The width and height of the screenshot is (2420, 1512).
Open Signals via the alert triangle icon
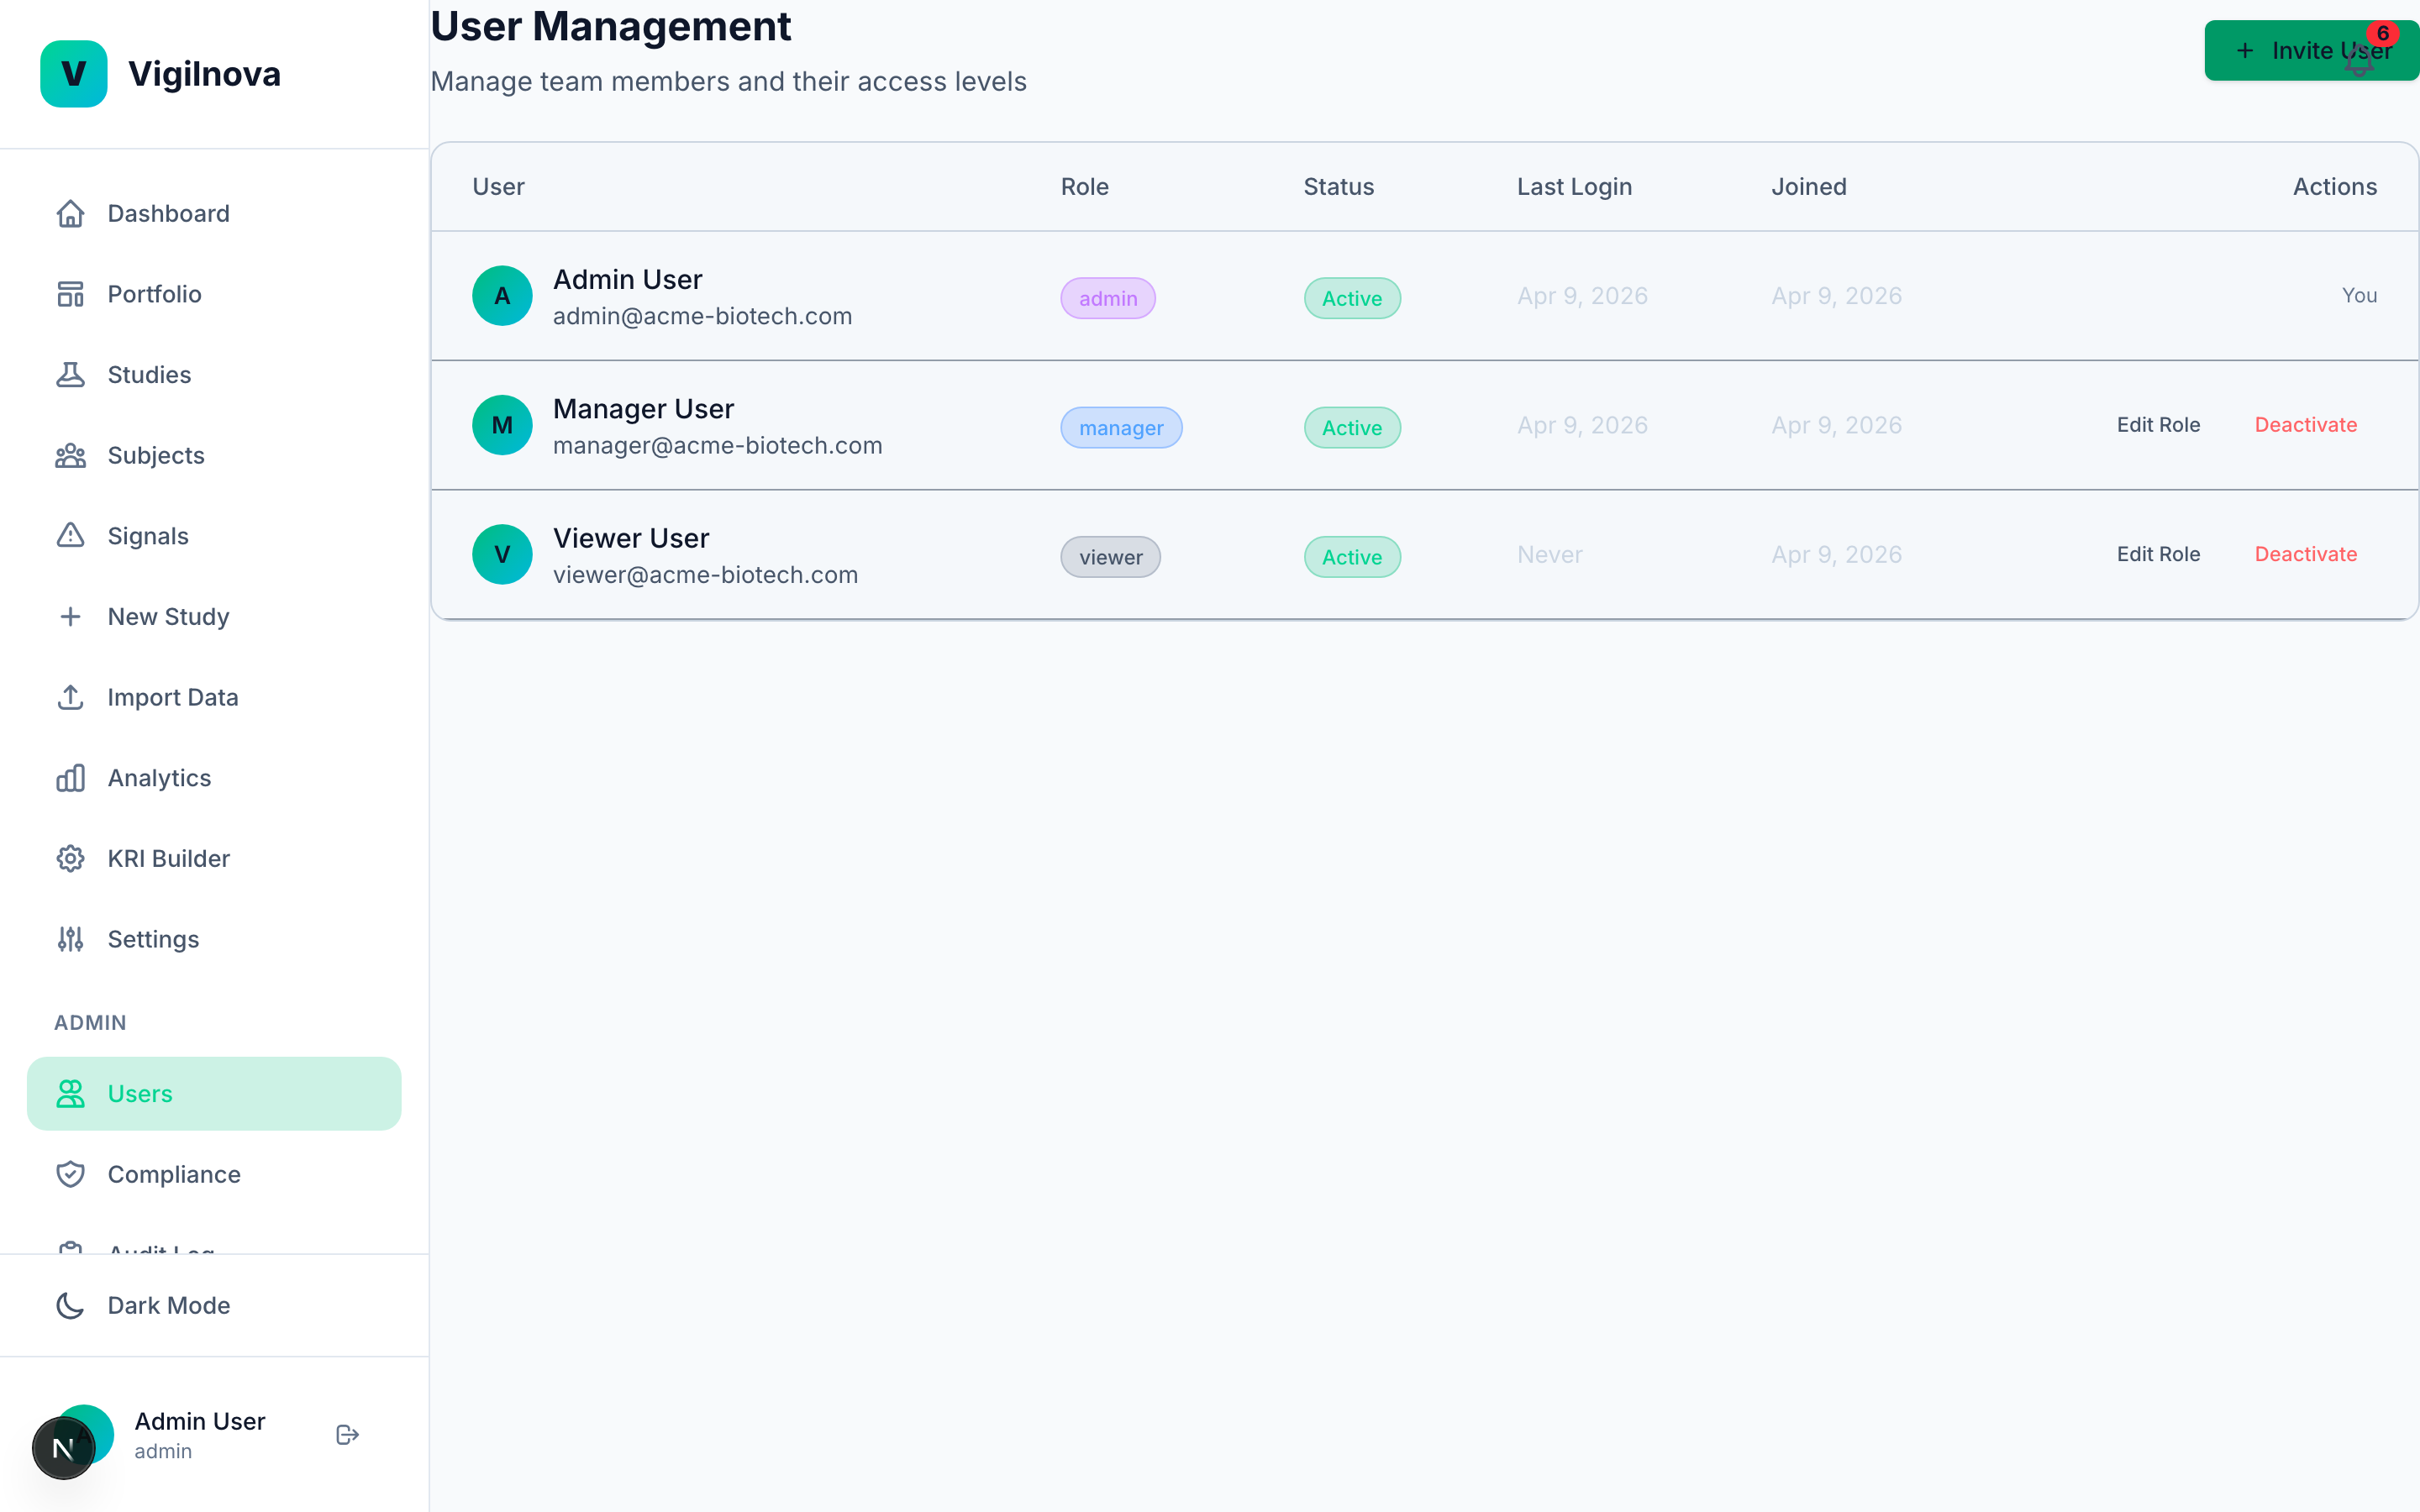(70, 535)
